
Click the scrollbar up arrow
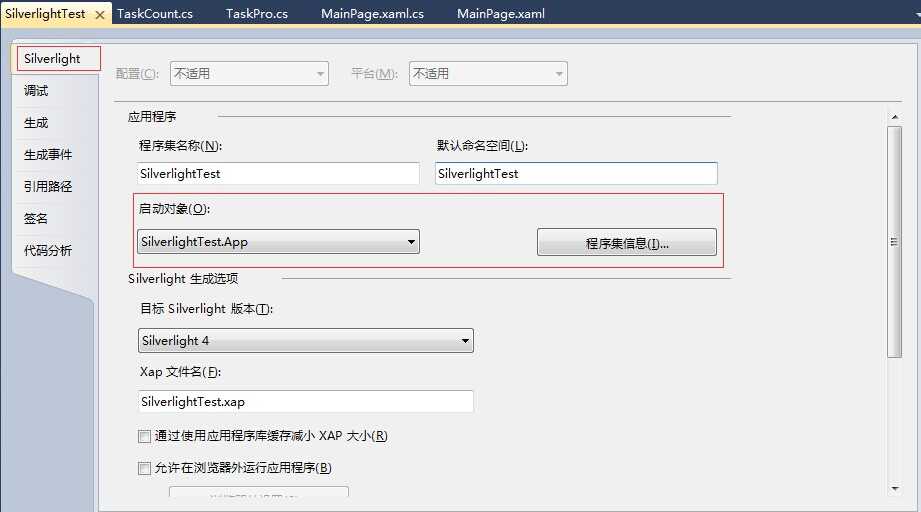pos(895,117)
